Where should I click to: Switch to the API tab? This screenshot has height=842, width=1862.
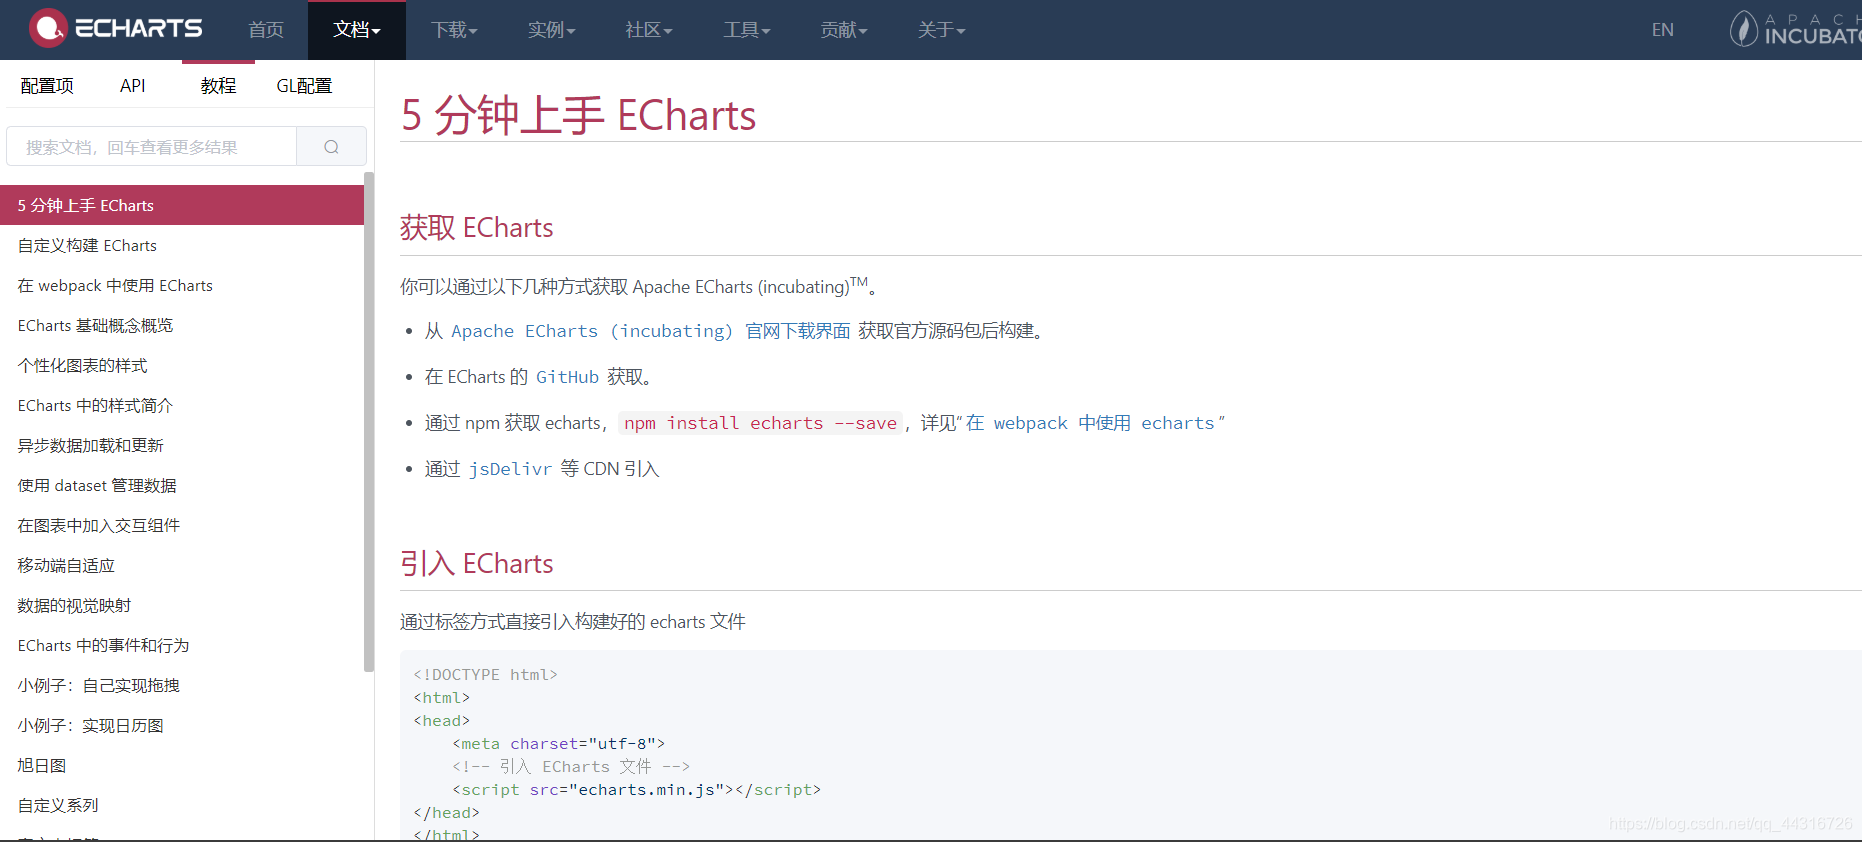(132, 86)
